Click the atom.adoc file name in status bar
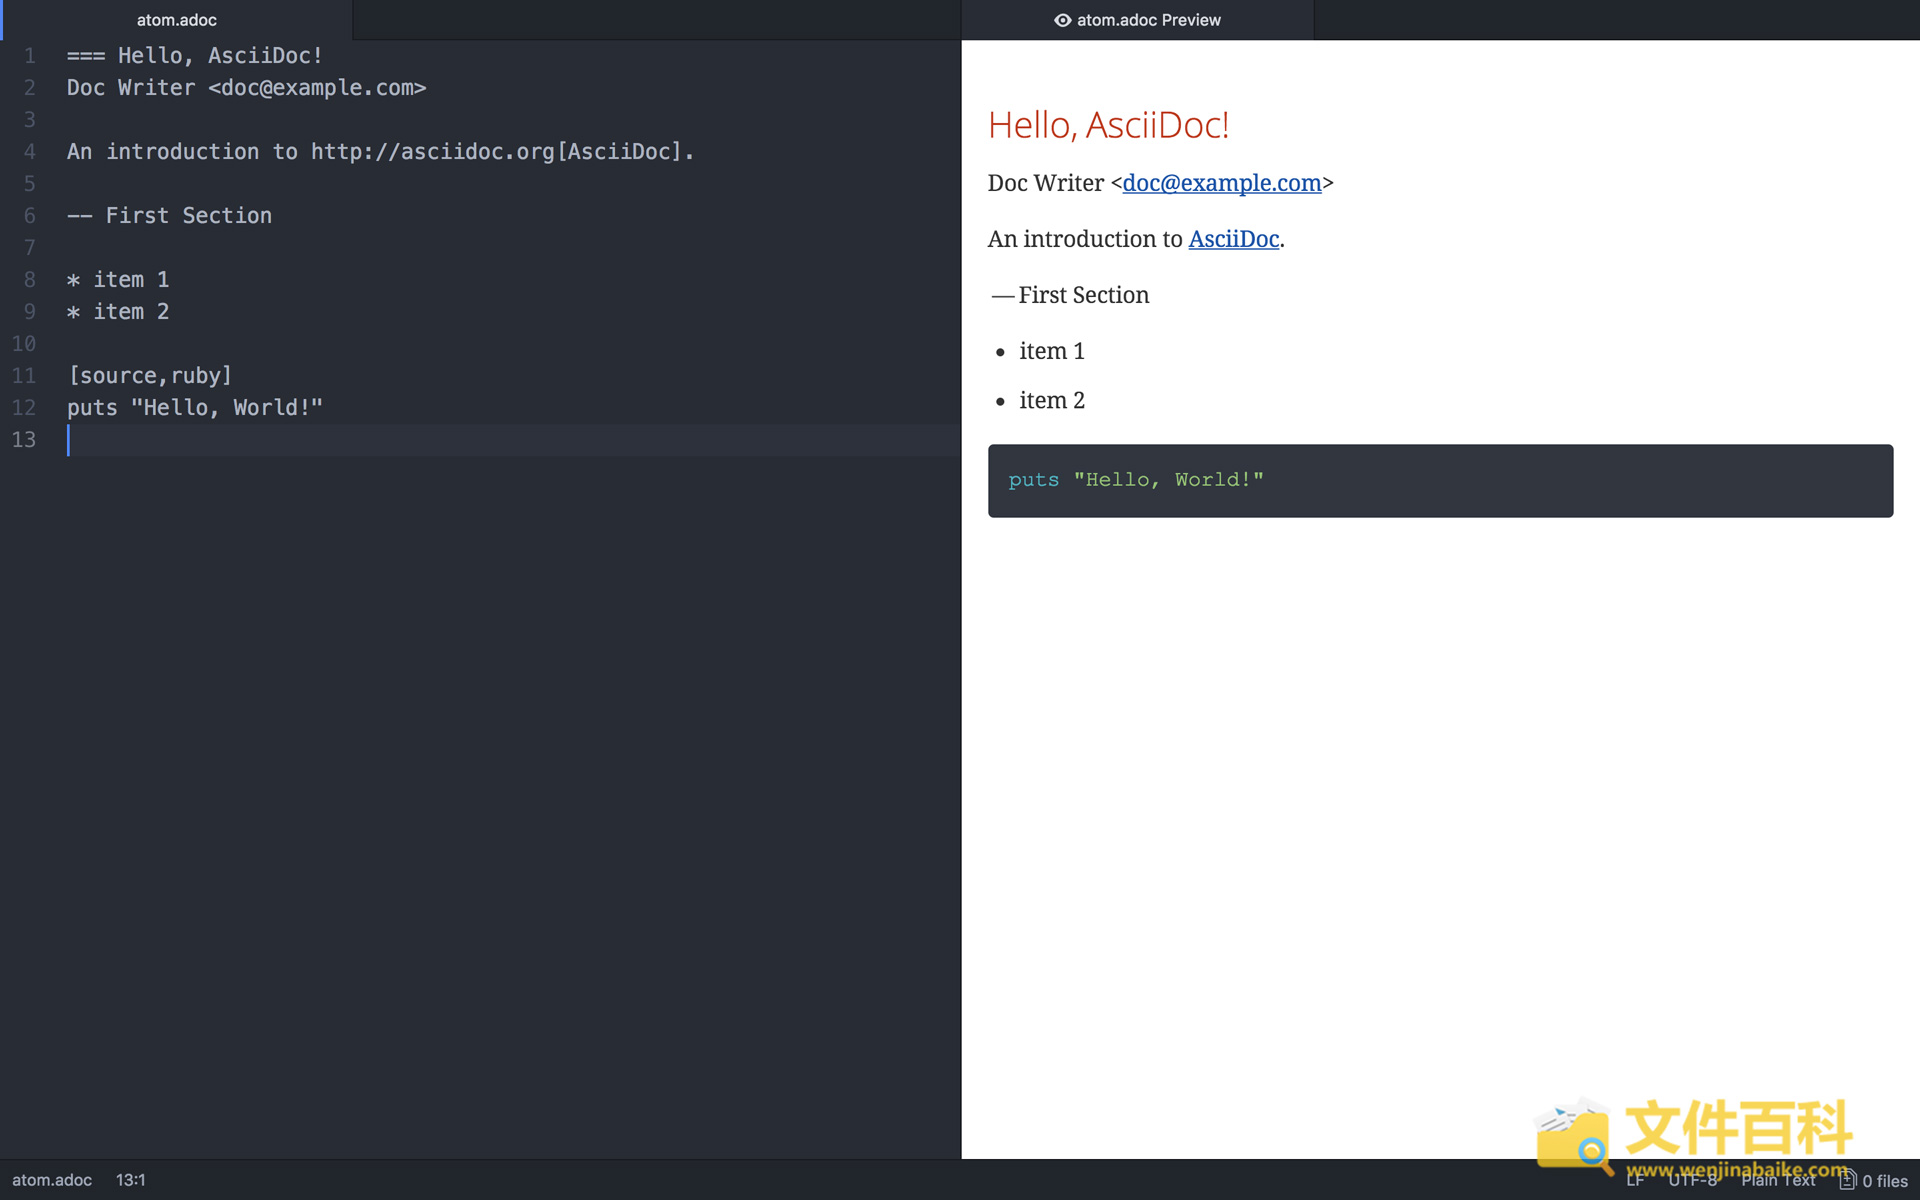This screenshot has height=1200, width=1920. [x=52, y=1180]
